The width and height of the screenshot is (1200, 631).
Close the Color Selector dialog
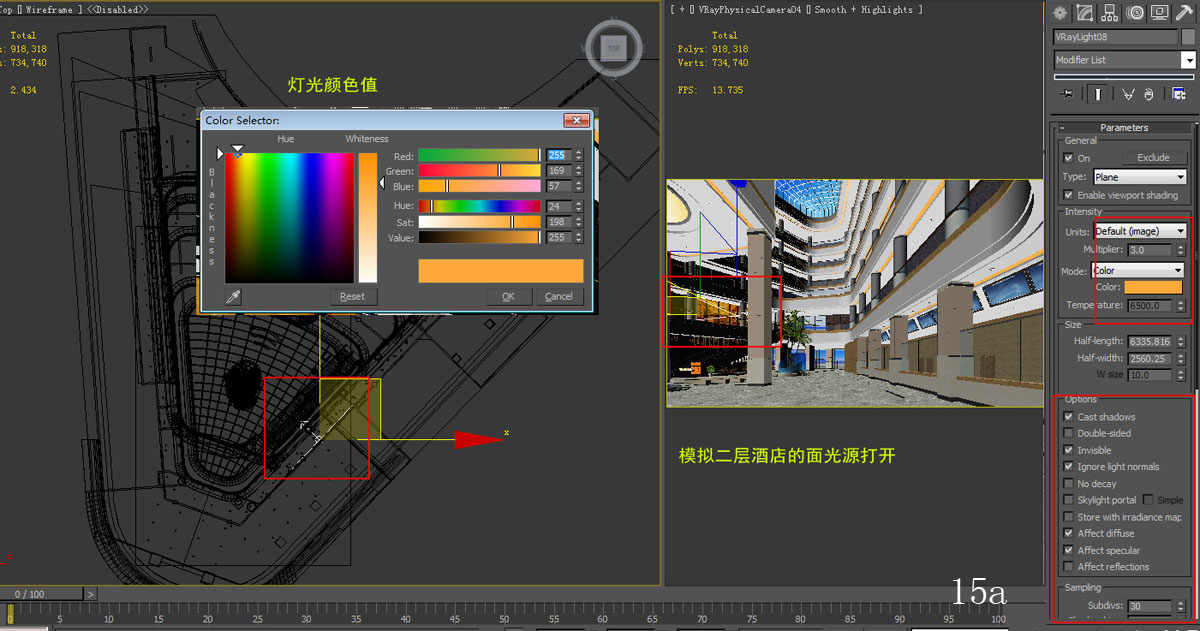point(577,120)
